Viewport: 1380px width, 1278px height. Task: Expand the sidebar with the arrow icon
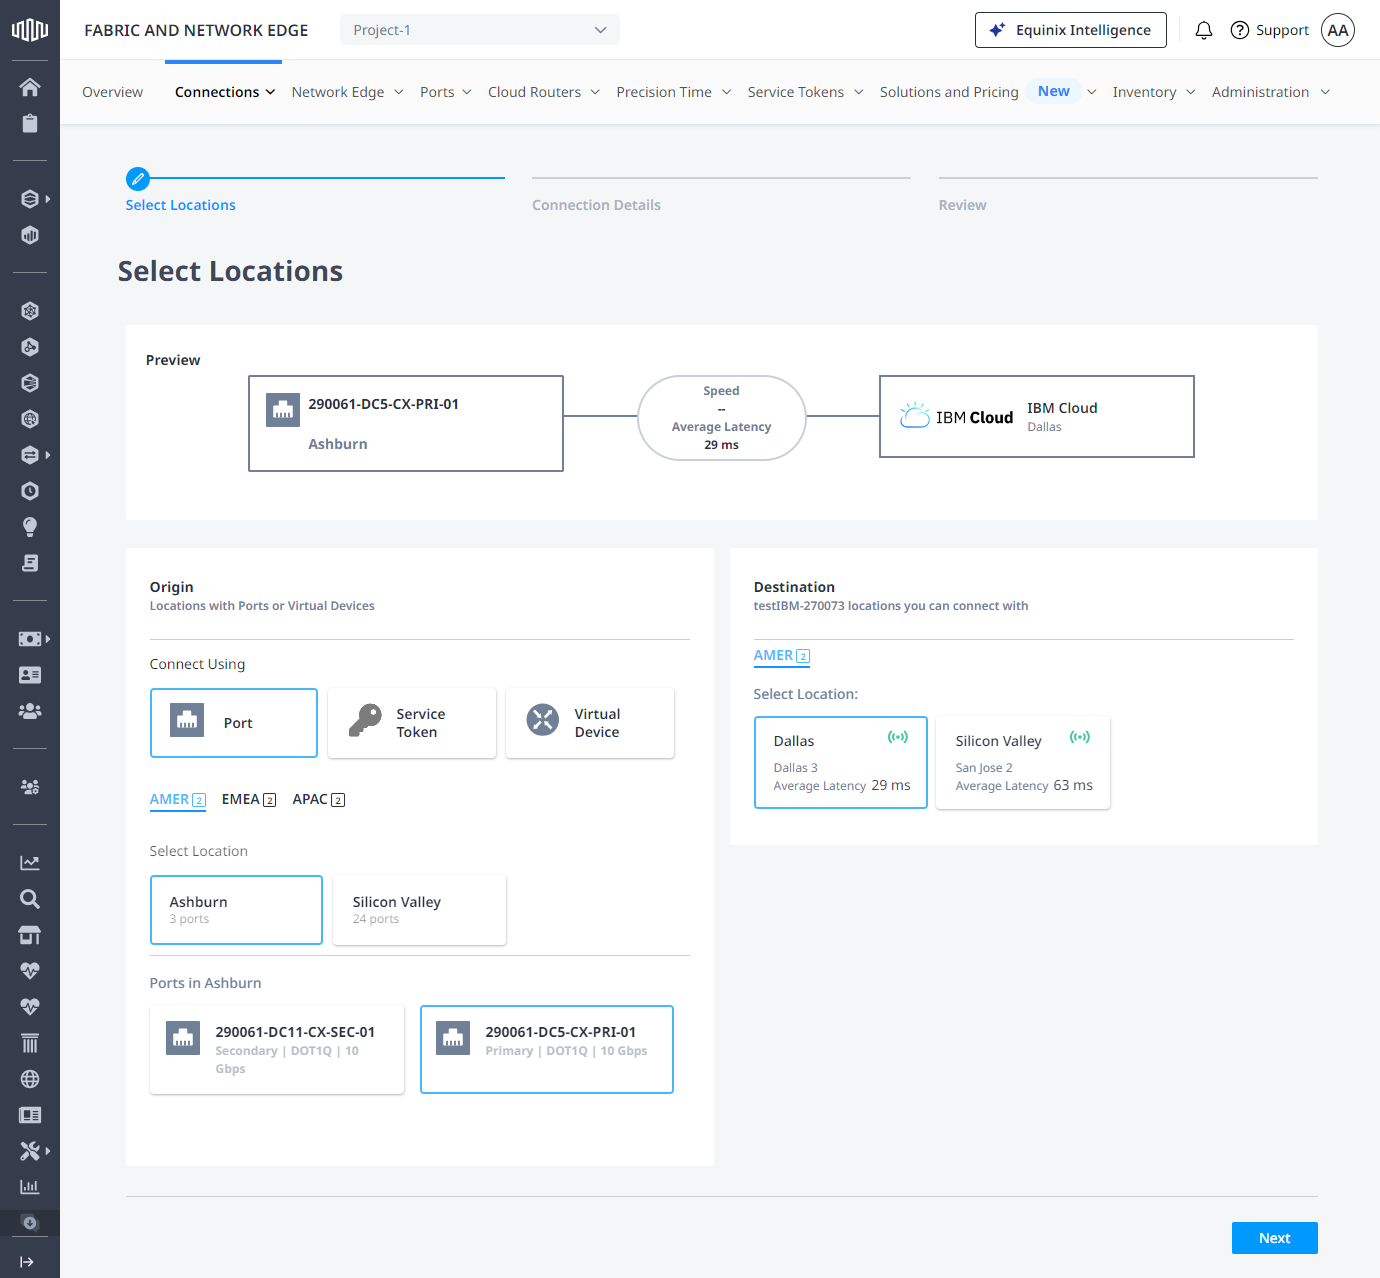(27, 1262)
